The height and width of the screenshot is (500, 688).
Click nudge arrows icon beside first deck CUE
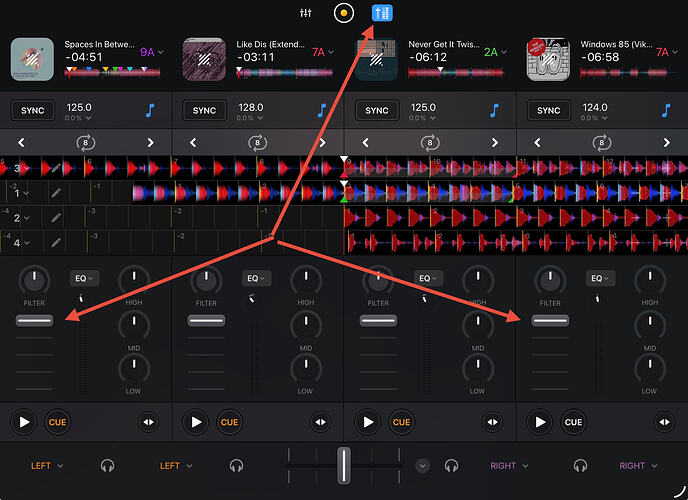(148, 422)
